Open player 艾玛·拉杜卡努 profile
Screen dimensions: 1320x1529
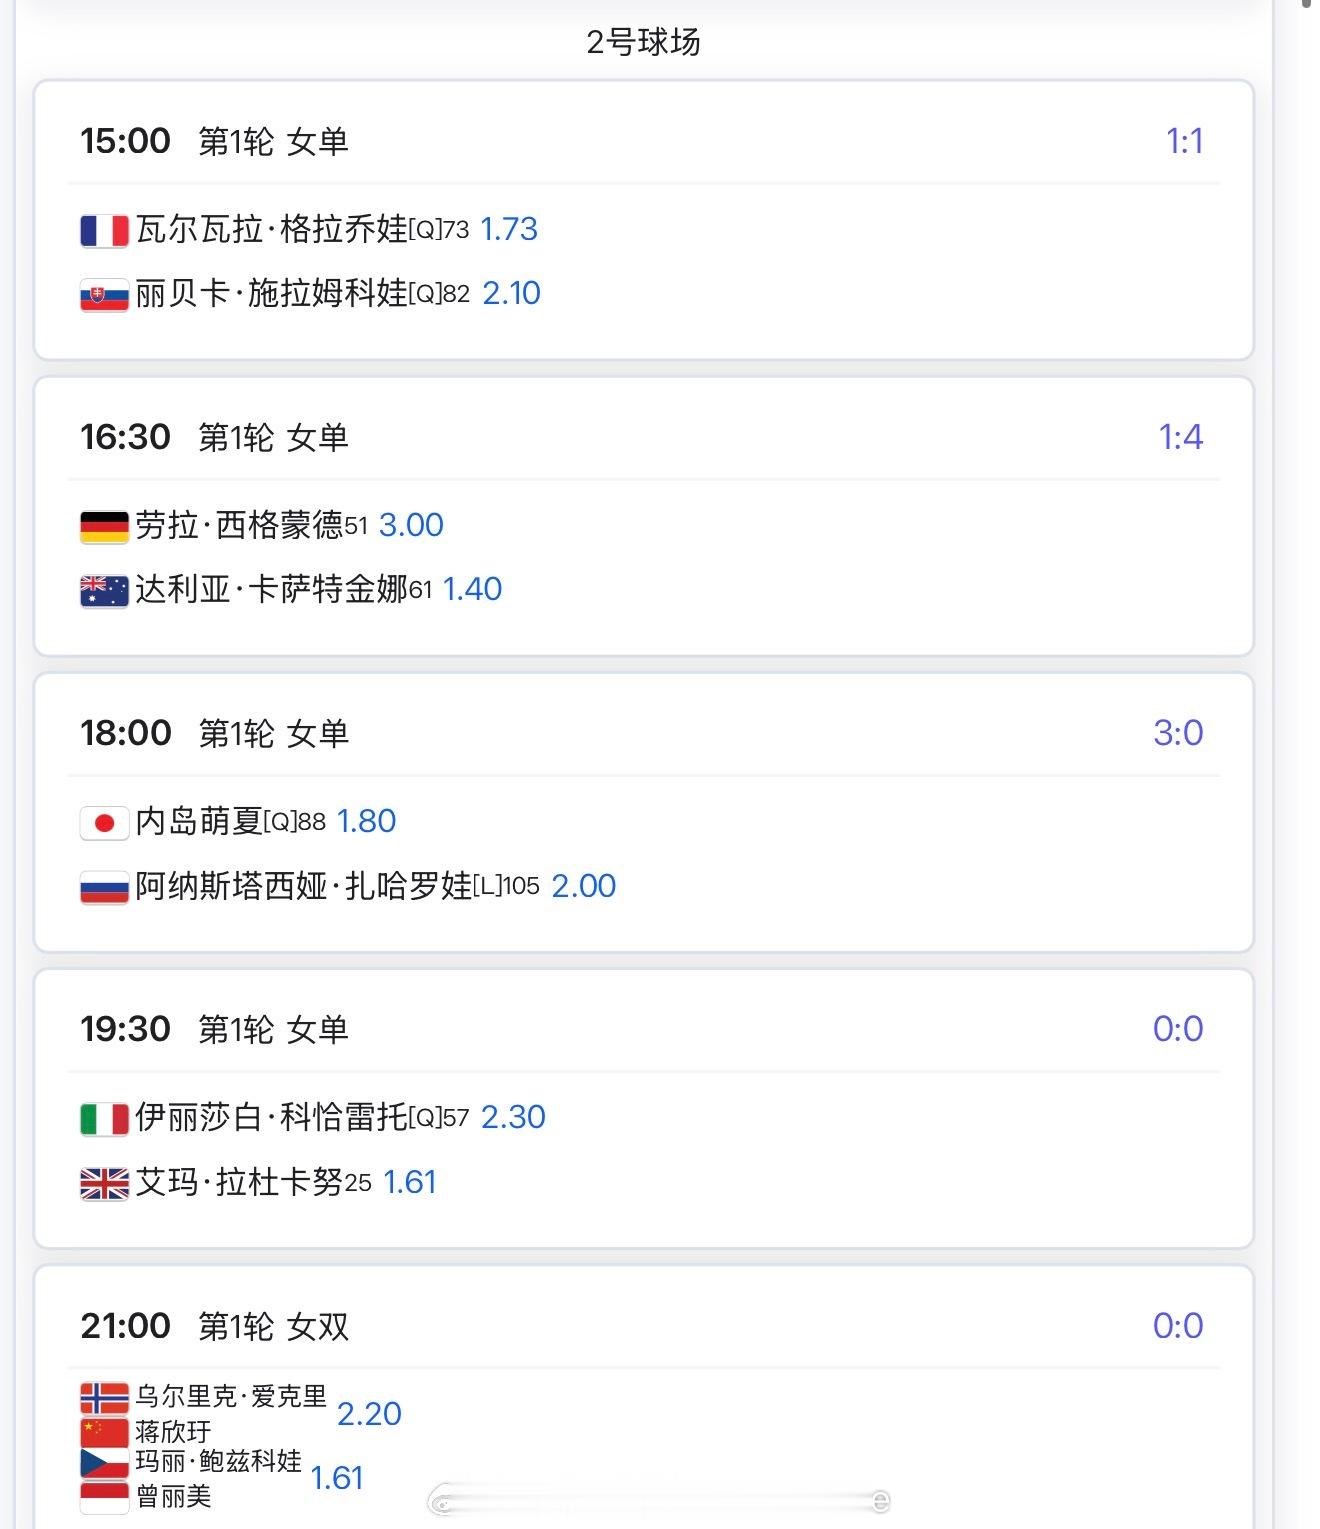click(239, 1182)
